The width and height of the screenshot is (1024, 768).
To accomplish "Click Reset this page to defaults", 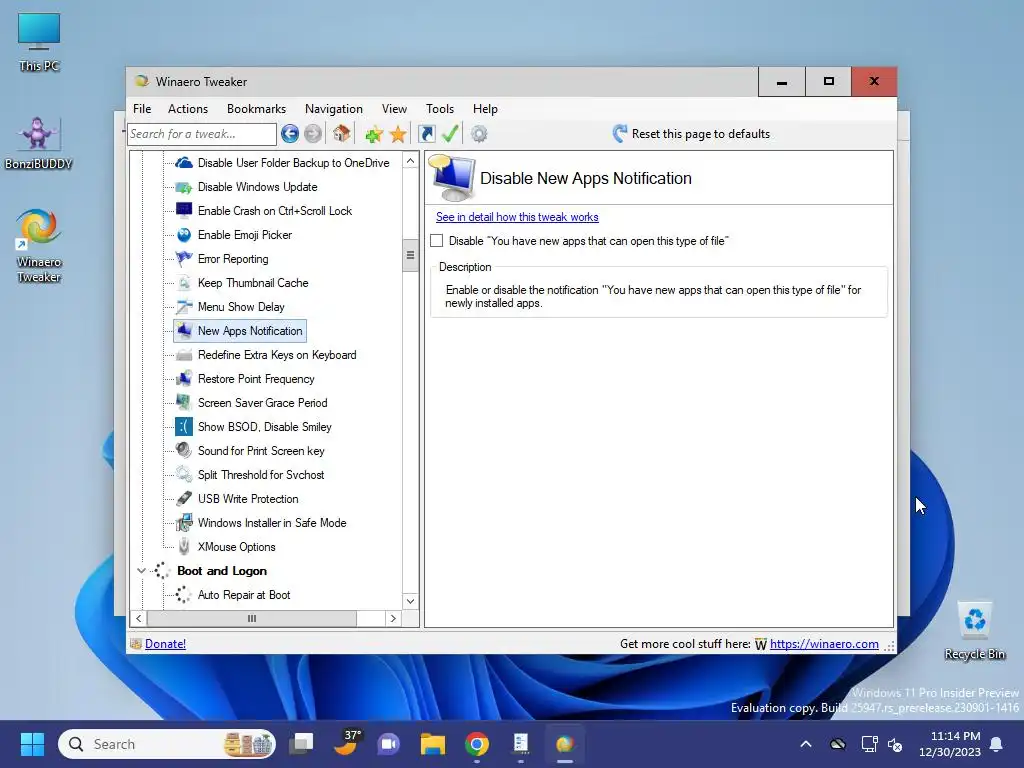I will tap(691, 134).
